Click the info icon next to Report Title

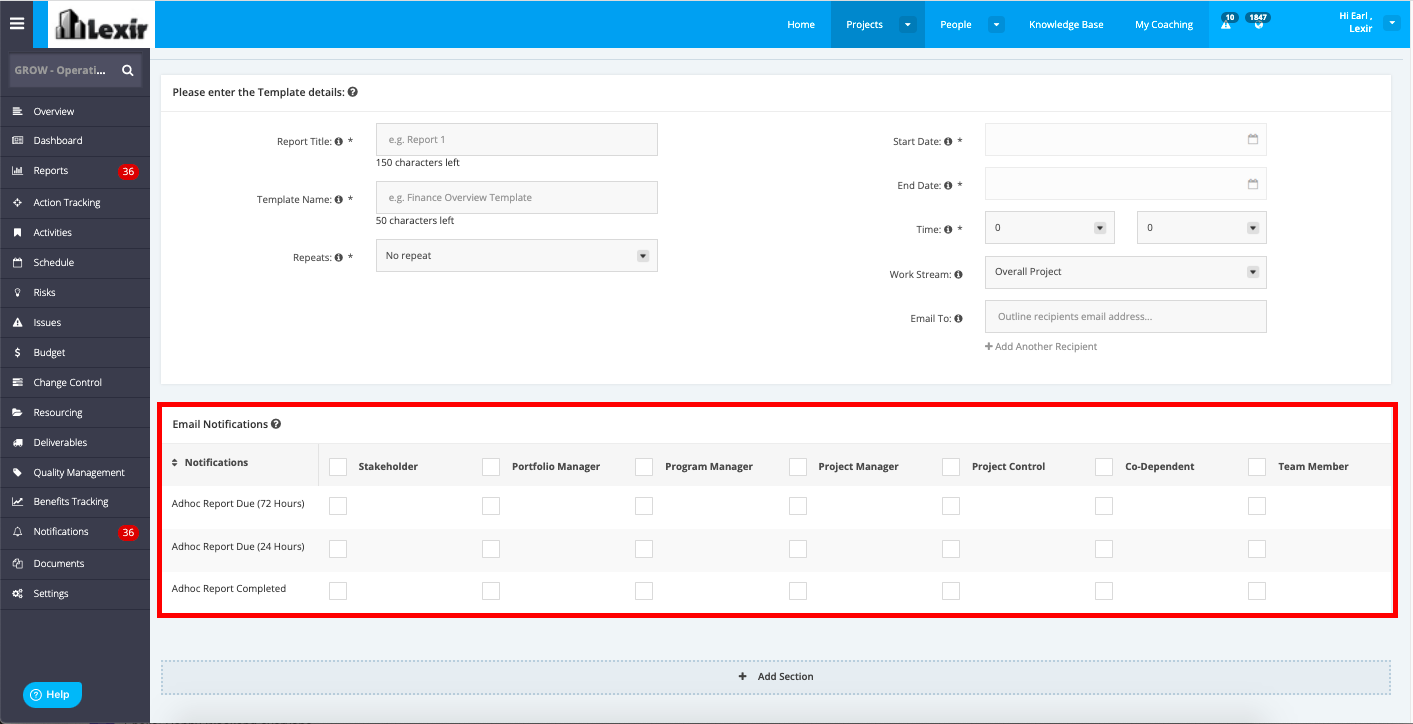point(339,142)
